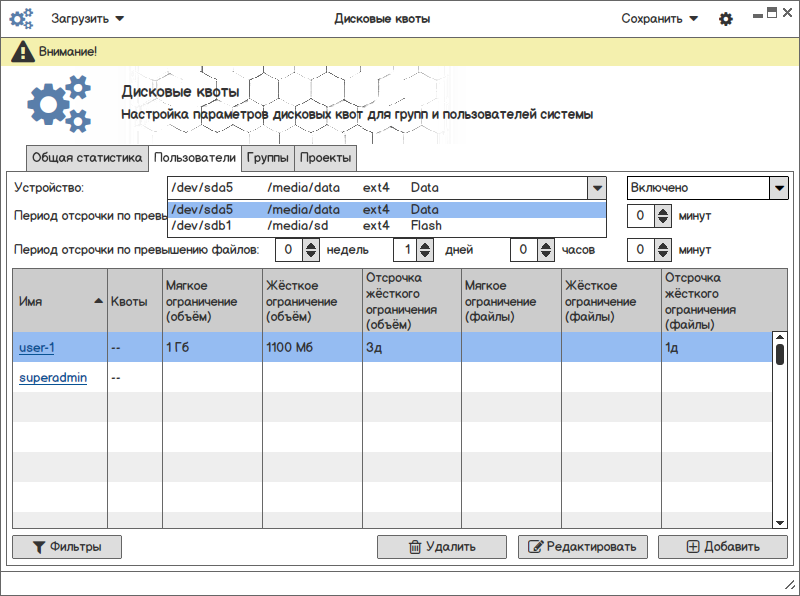Viewport: 800px width, 596px height.
Task: Click Редактировать to edit the selected quota
Action: (x=583, y=547)
